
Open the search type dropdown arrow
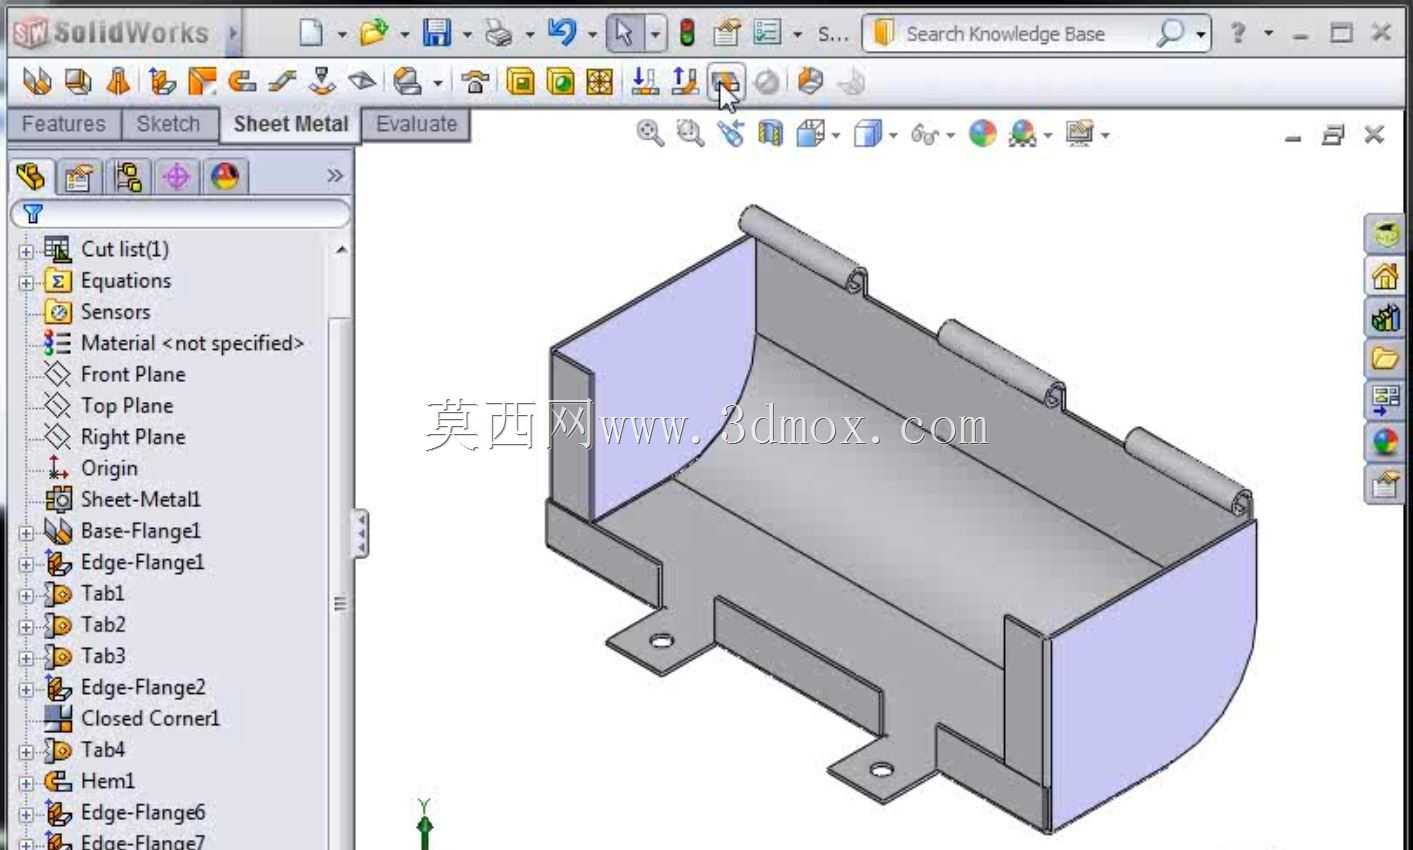click(1201, 35)
